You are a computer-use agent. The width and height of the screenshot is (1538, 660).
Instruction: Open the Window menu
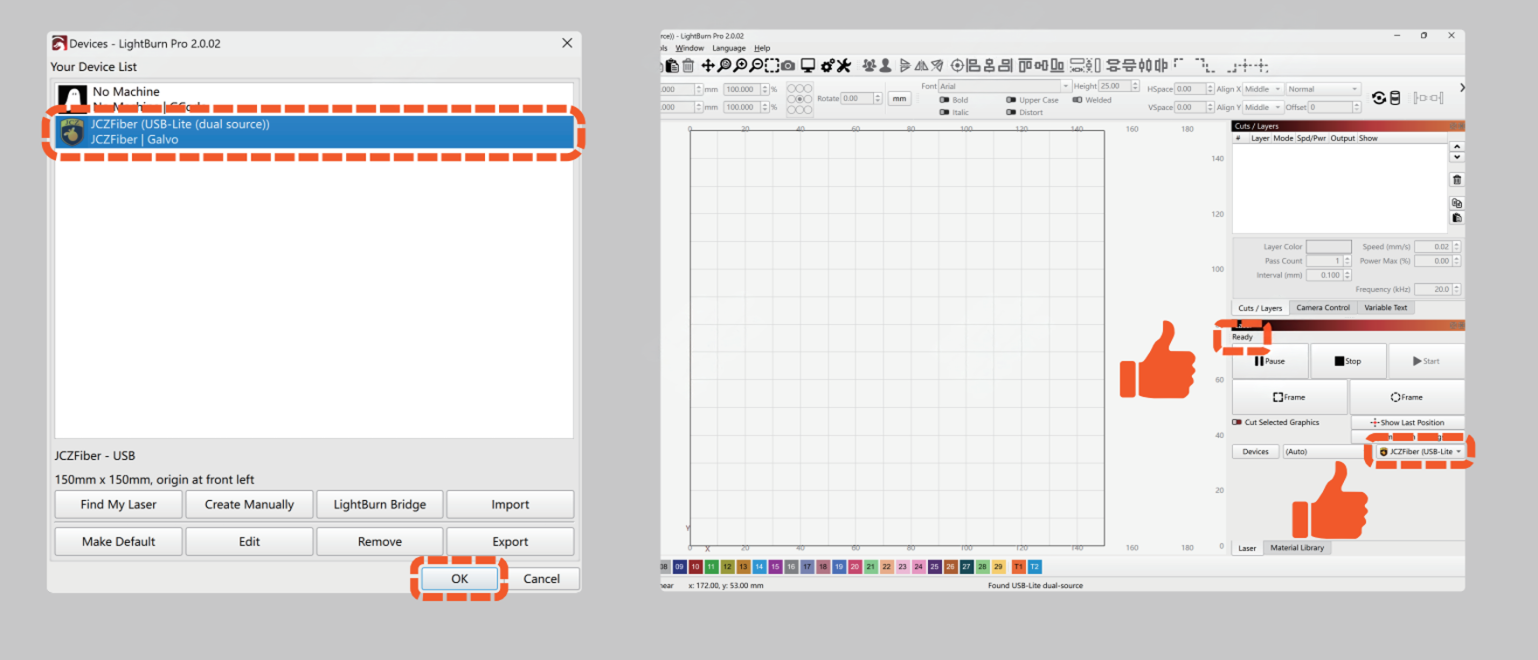689,48
